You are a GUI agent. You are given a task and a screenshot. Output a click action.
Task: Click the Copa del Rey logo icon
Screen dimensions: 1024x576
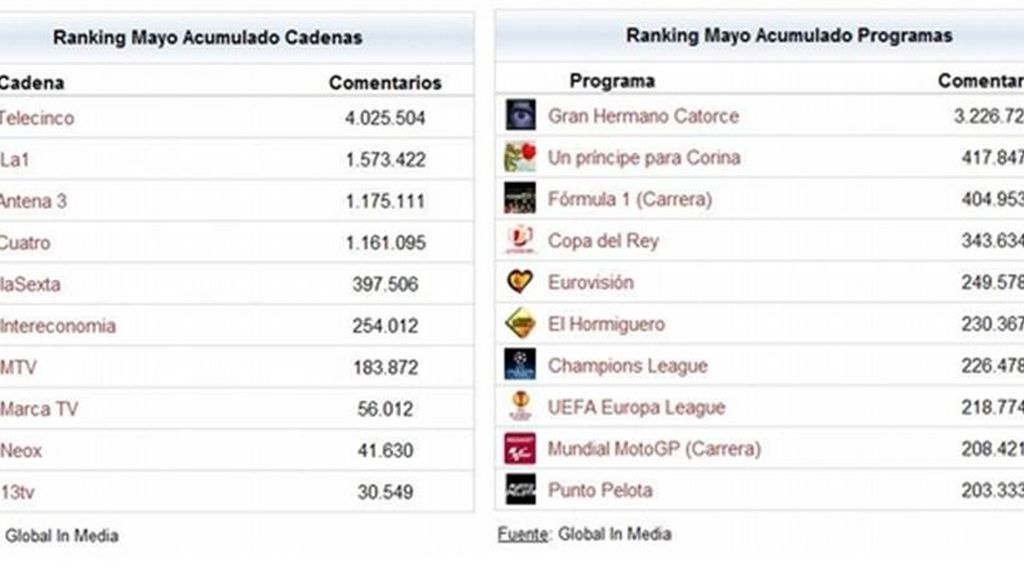(520, 240)
